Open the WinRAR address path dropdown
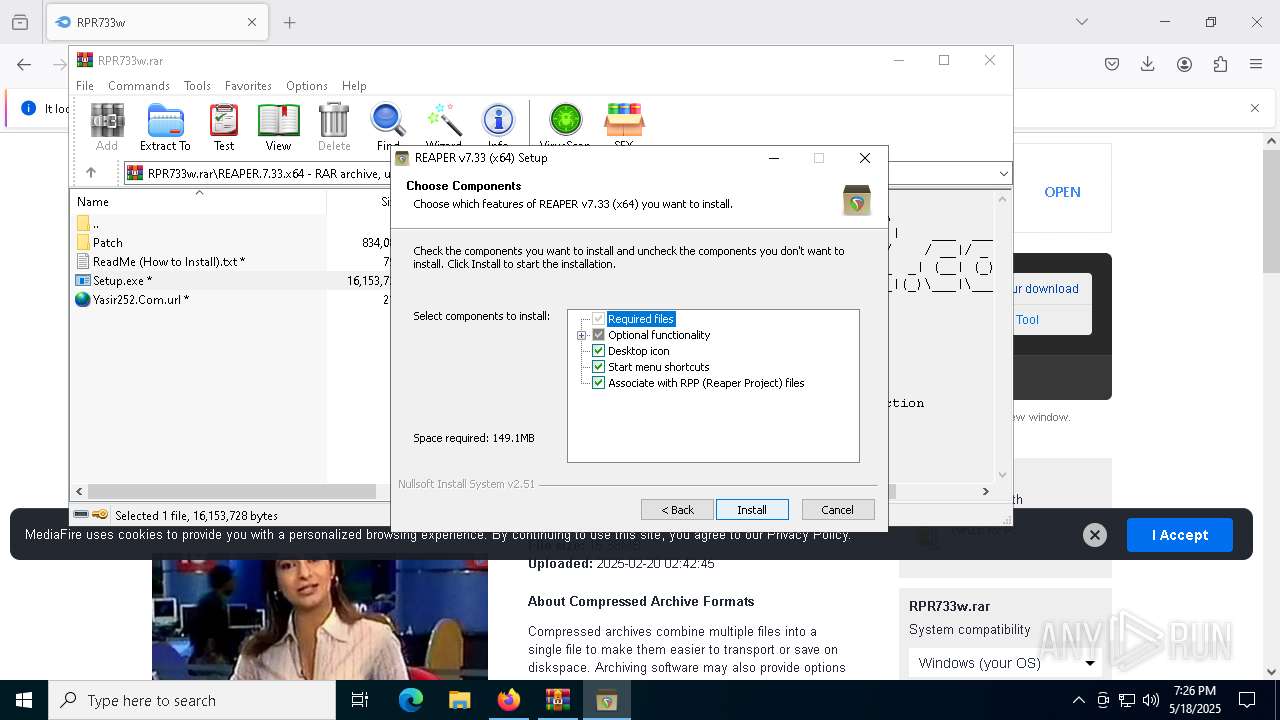The height and width of the screenshot is (720, 1280). (1003, 173)
